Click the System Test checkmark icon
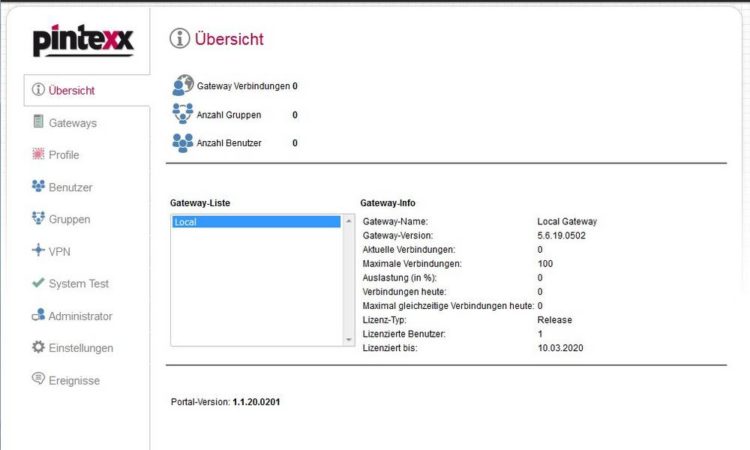750x450 pixels. 38,283
